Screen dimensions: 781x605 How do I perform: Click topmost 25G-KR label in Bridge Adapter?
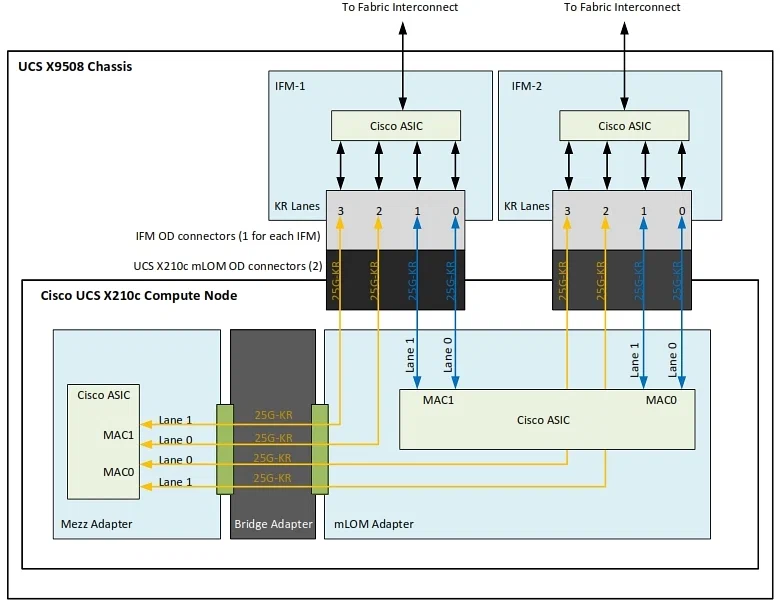tap(273, 415)
